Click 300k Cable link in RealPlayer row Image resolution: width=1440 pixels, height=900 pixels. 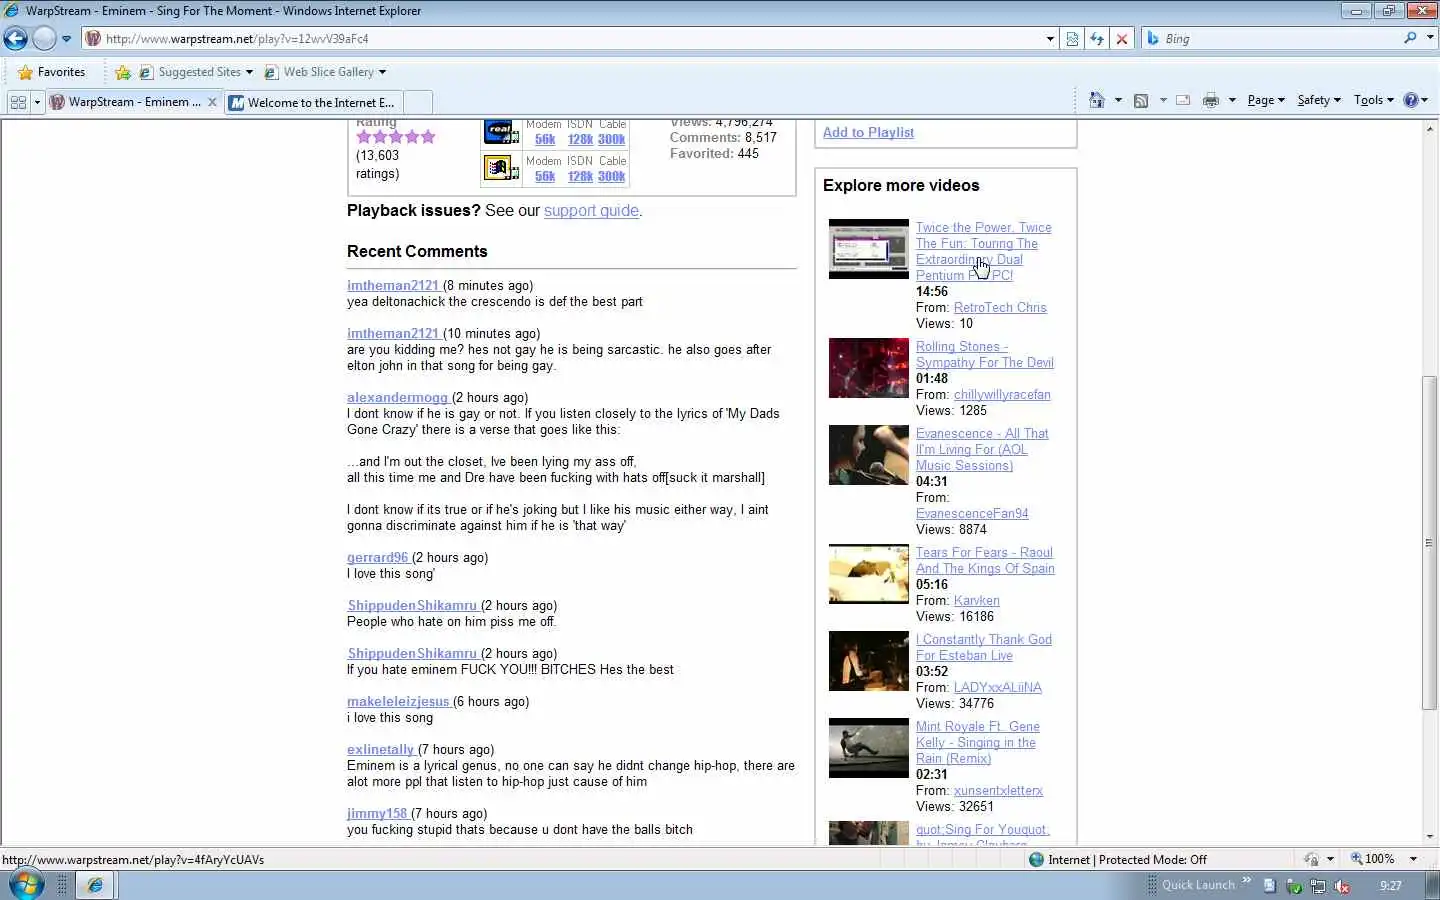611,140
